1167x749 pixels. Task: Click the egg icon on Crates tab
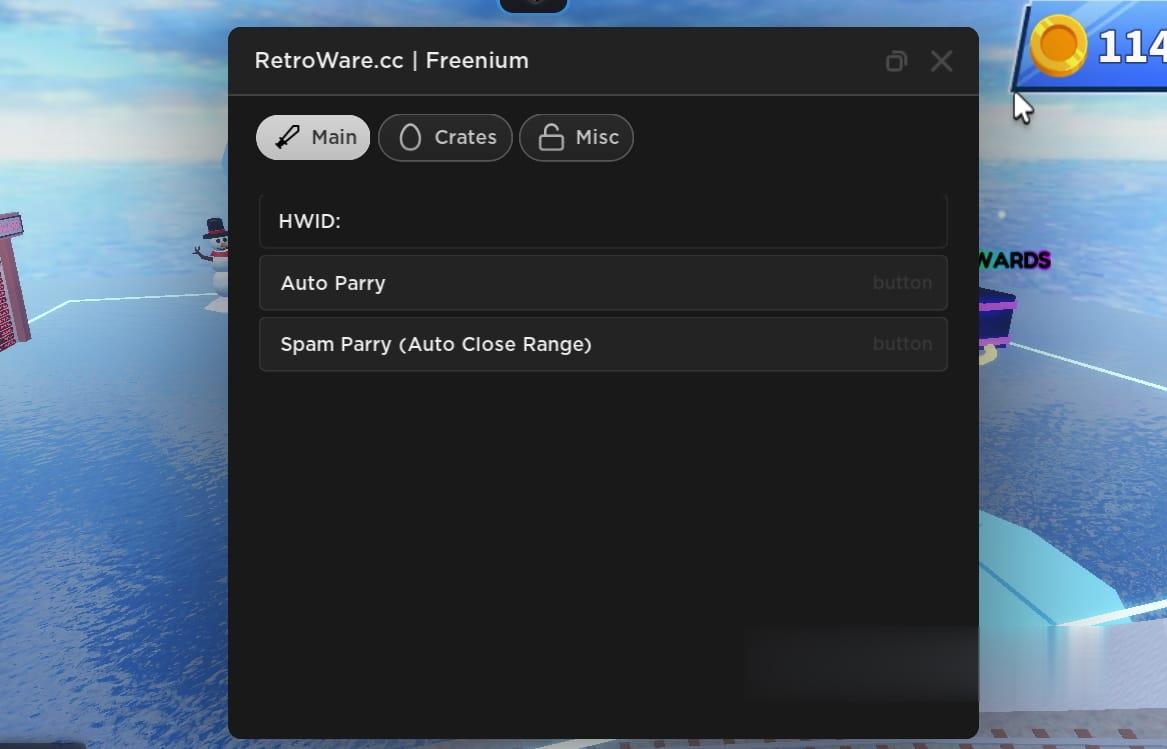[x=410, y=137]
